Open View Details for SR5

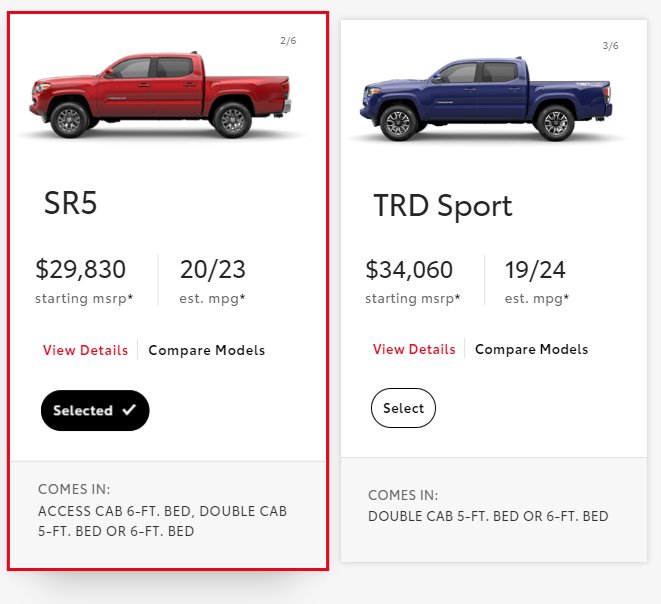(x=85, y=350)
